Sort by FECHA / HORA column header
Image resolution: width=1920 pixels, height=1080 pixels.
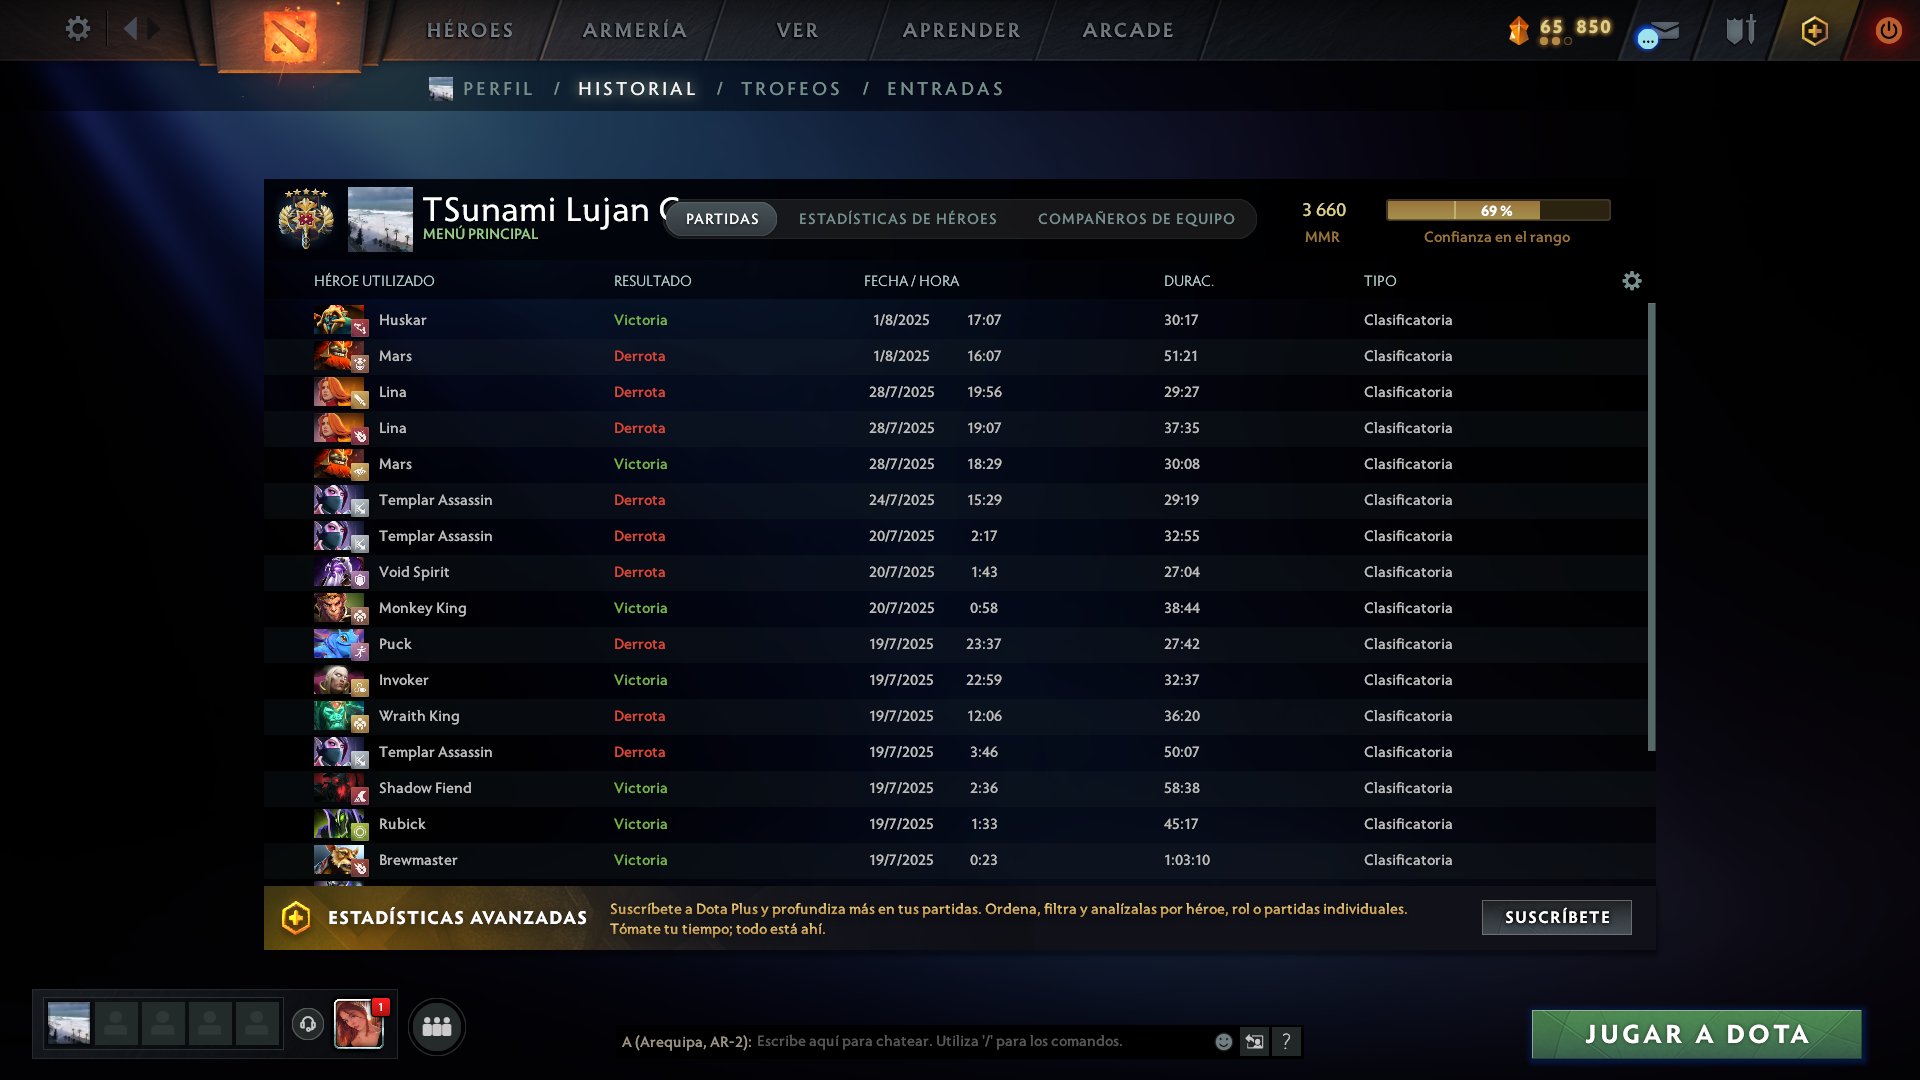pyautogui.click(x=911, y=281)
